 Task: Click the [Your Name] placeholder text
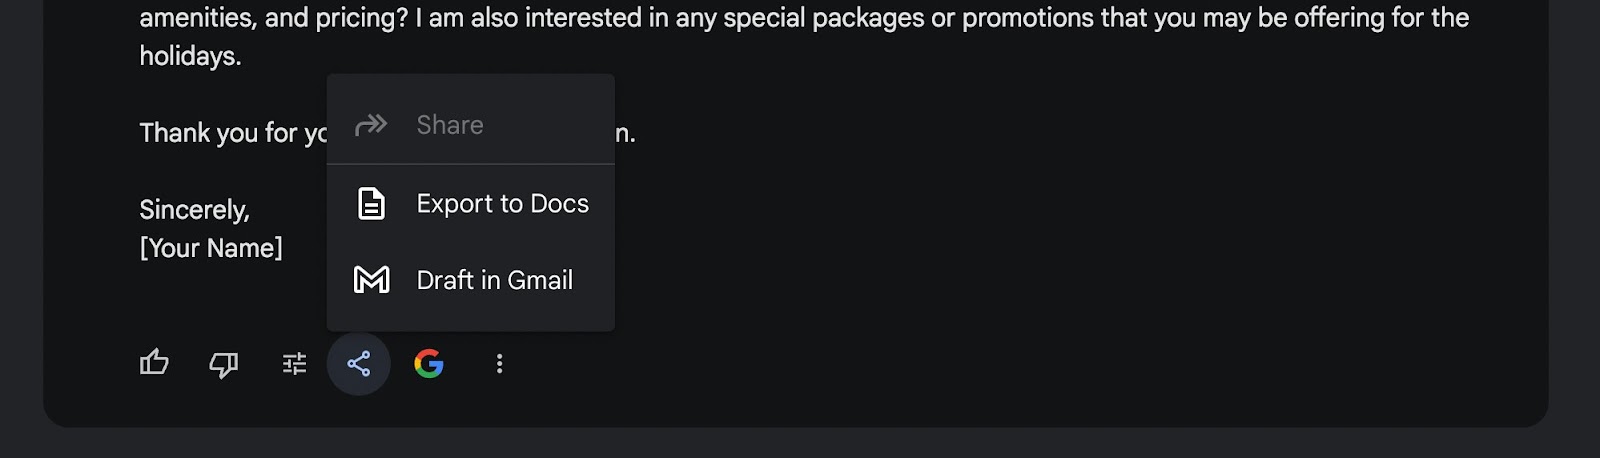click(211, 248)
